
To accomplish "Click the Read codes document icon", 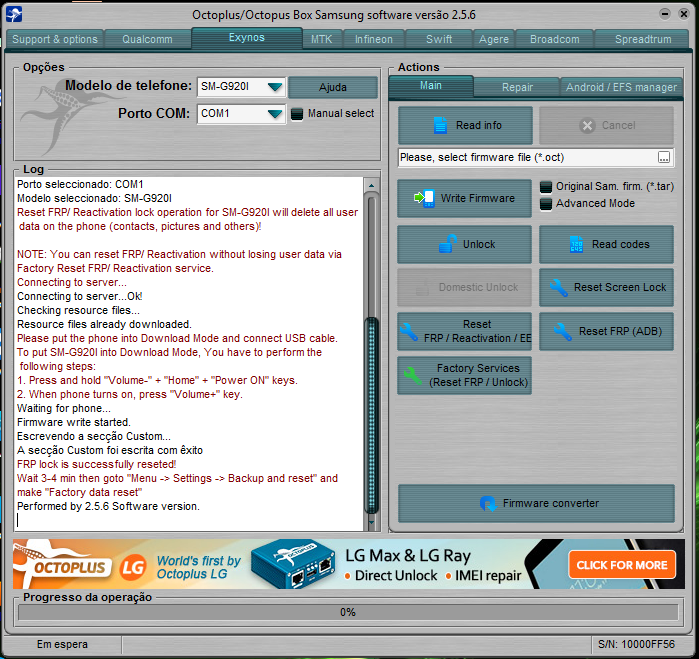I will 576,244.
